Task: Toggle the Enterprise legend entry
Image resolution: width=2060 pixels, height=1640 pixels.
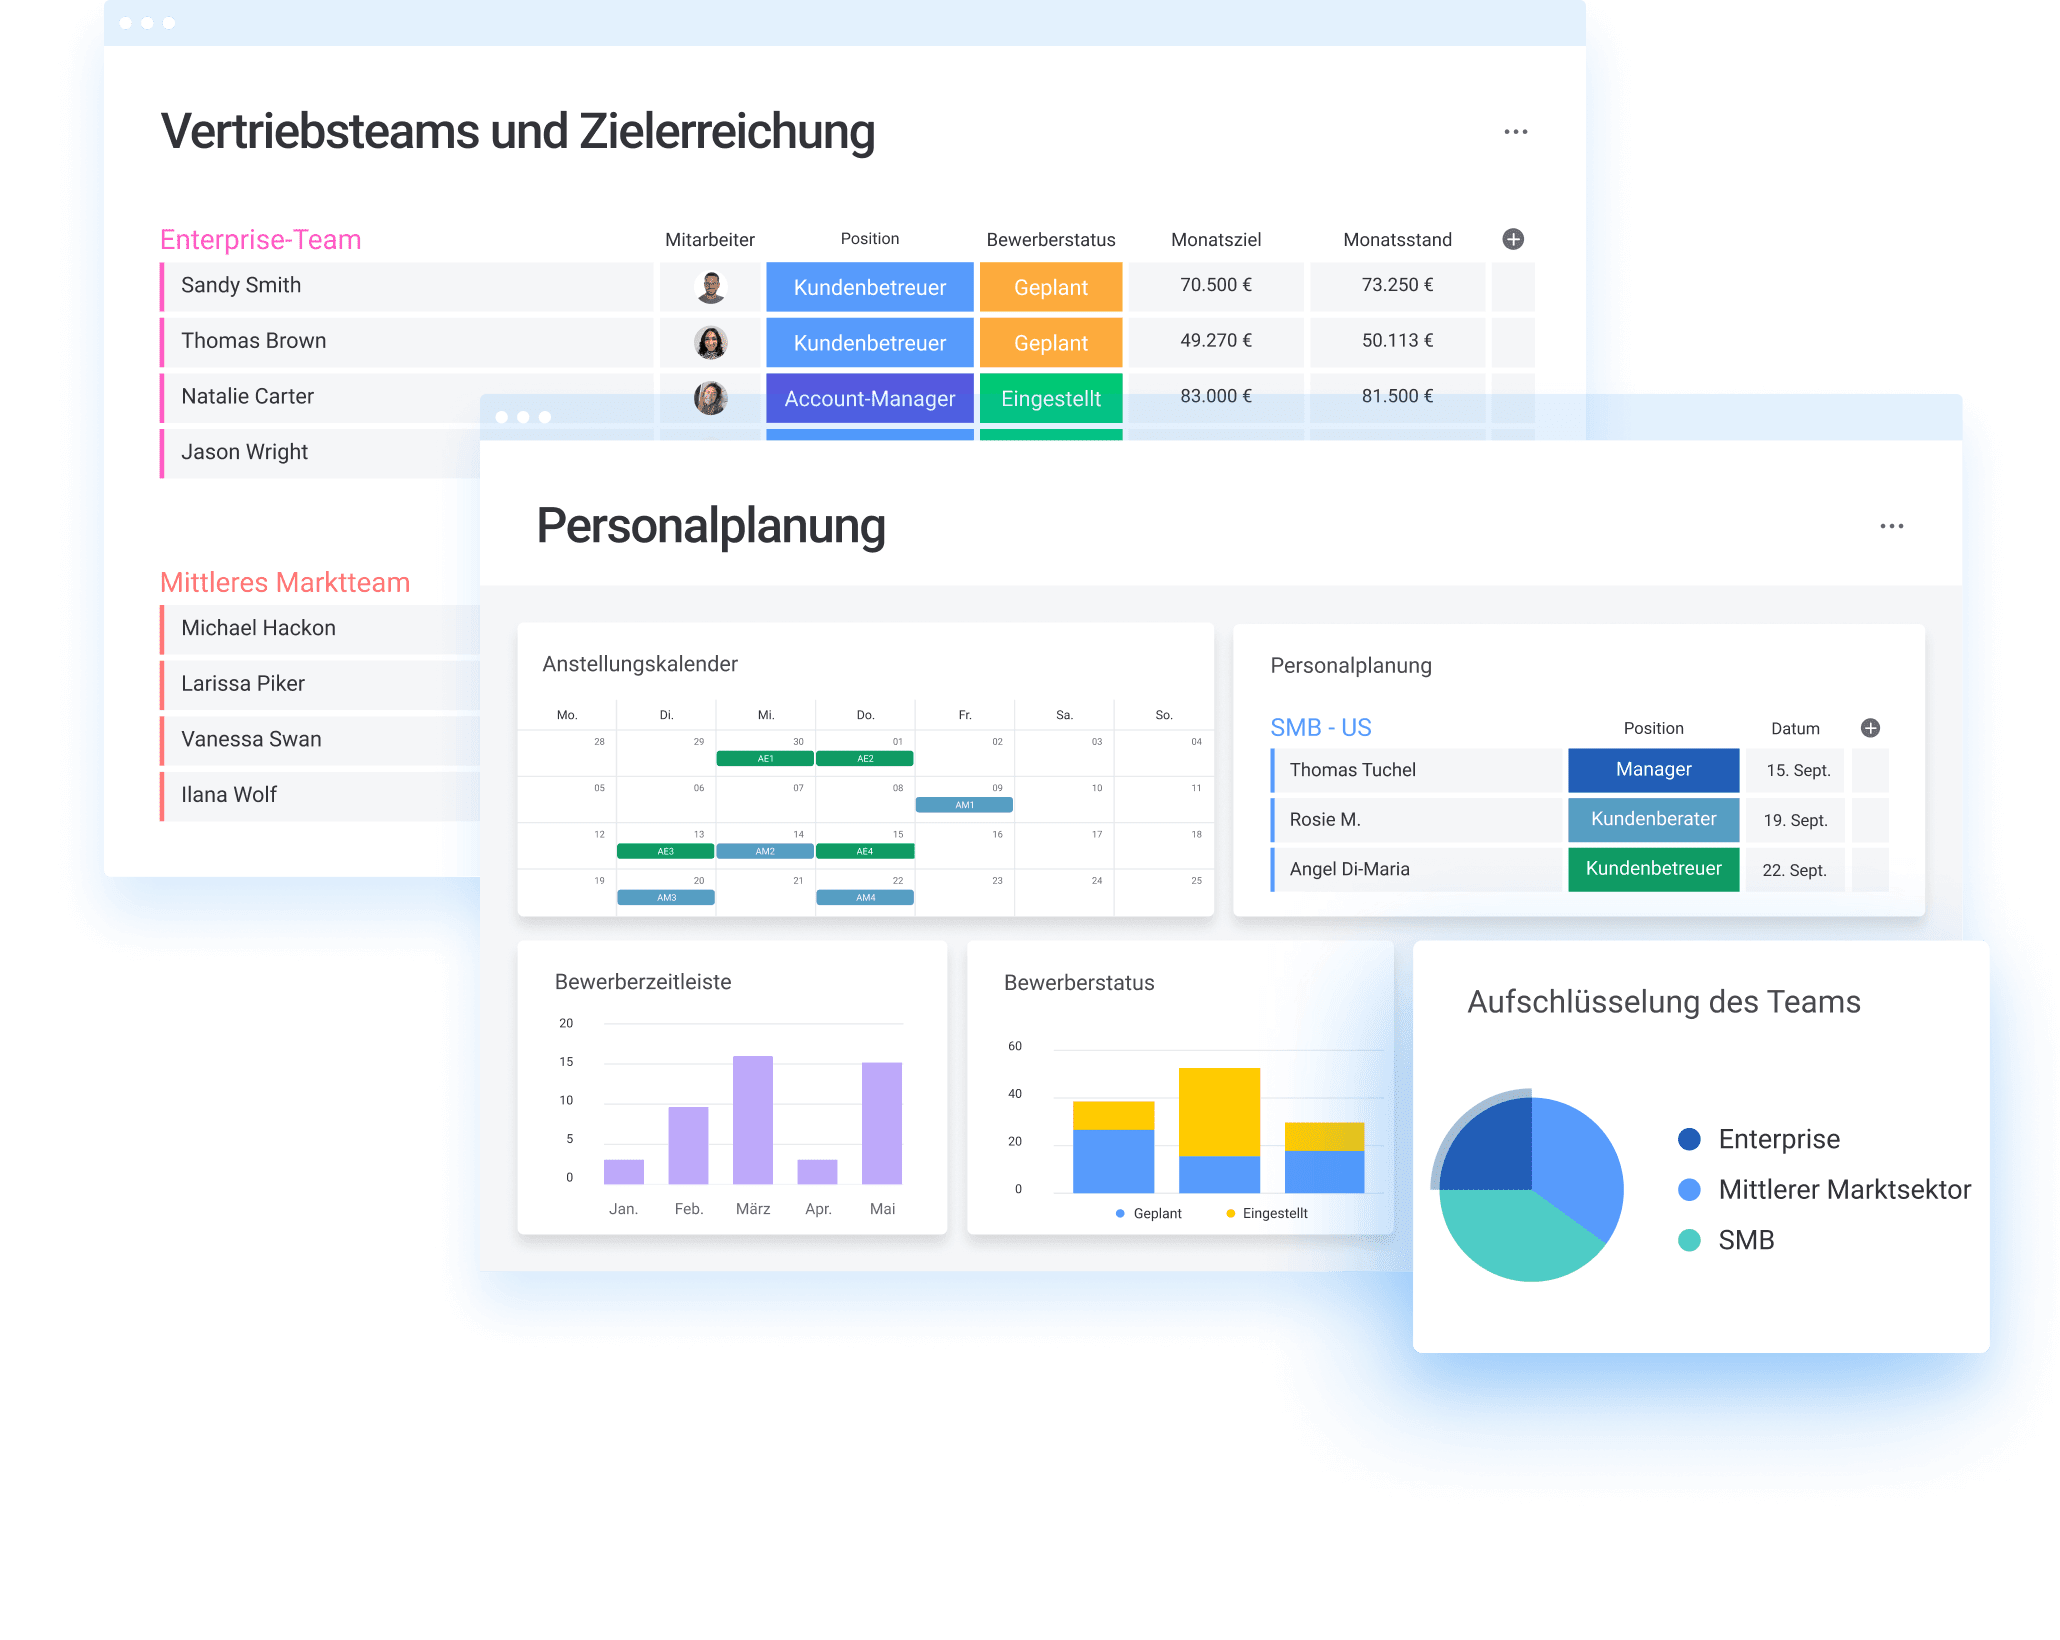Action: pos(1759,1139)
